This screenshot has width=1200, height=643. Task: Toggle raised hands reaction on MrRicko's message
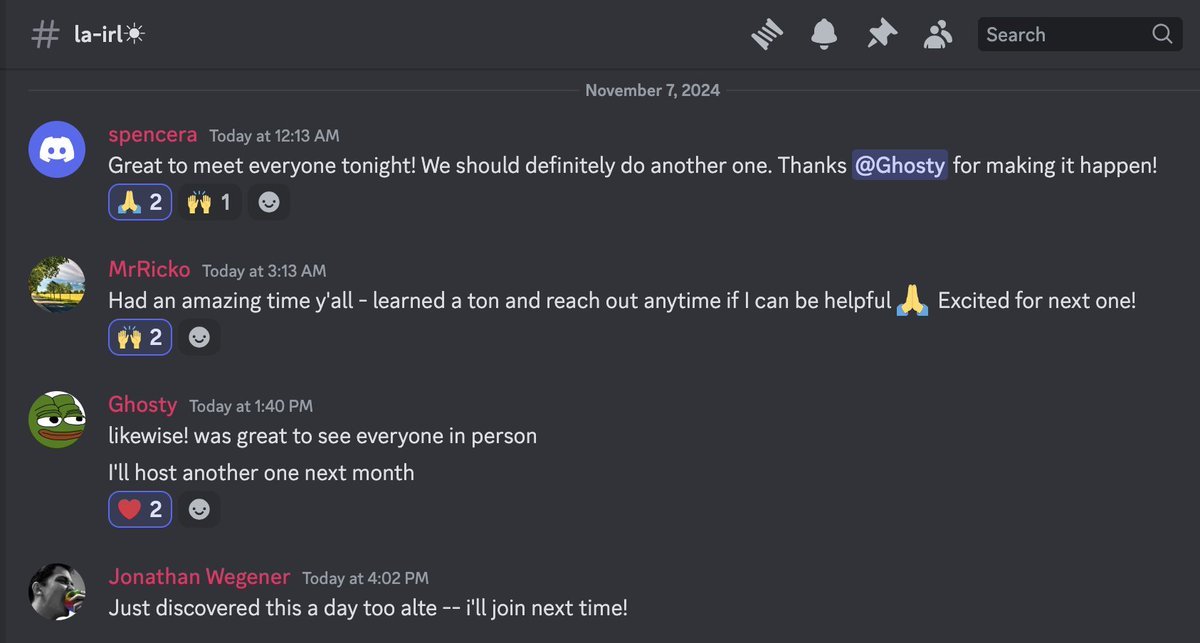[x=140, y=338]
